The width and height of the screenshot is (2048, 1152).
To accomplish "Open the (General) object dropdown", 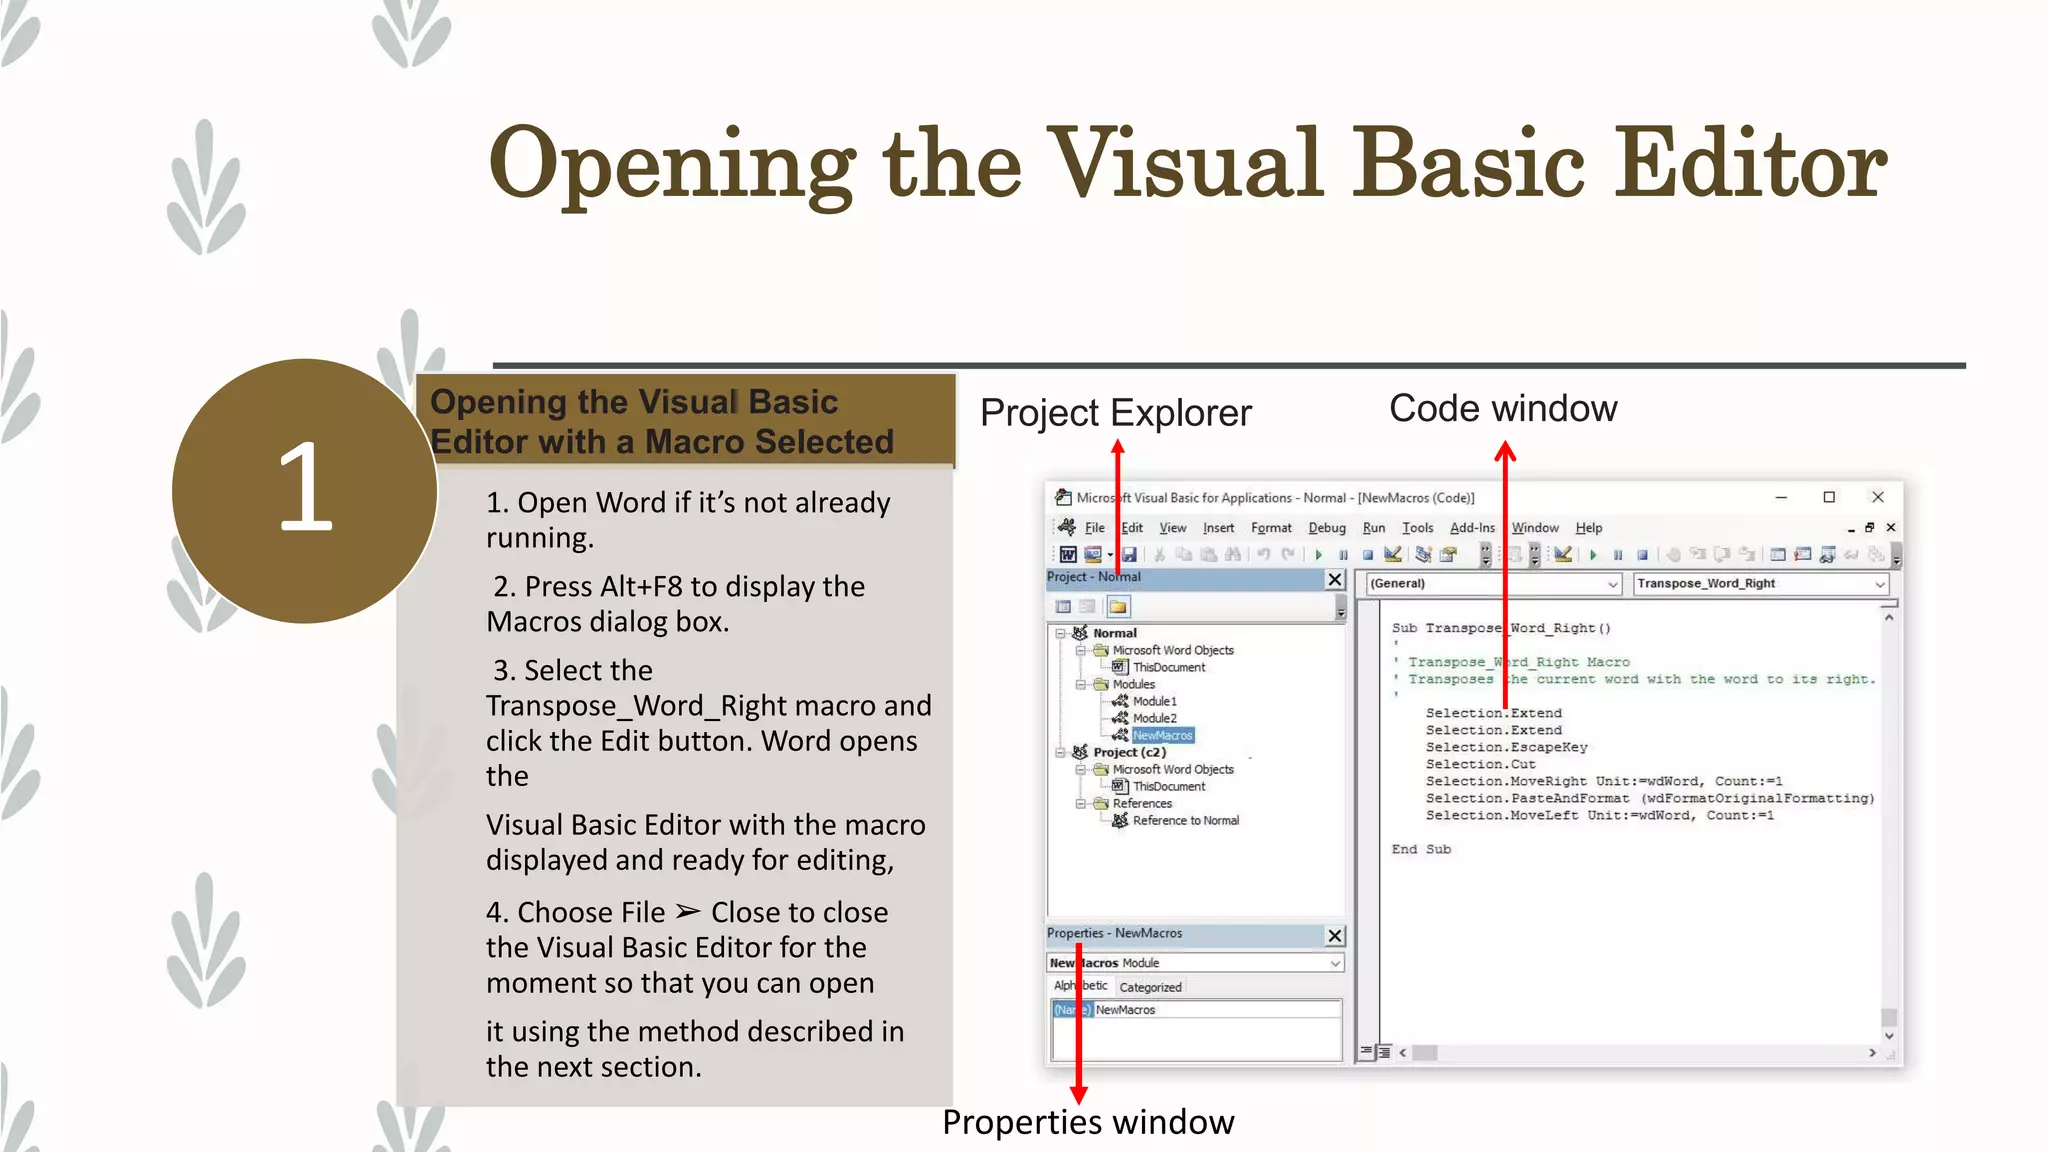I will point(1612,584).
